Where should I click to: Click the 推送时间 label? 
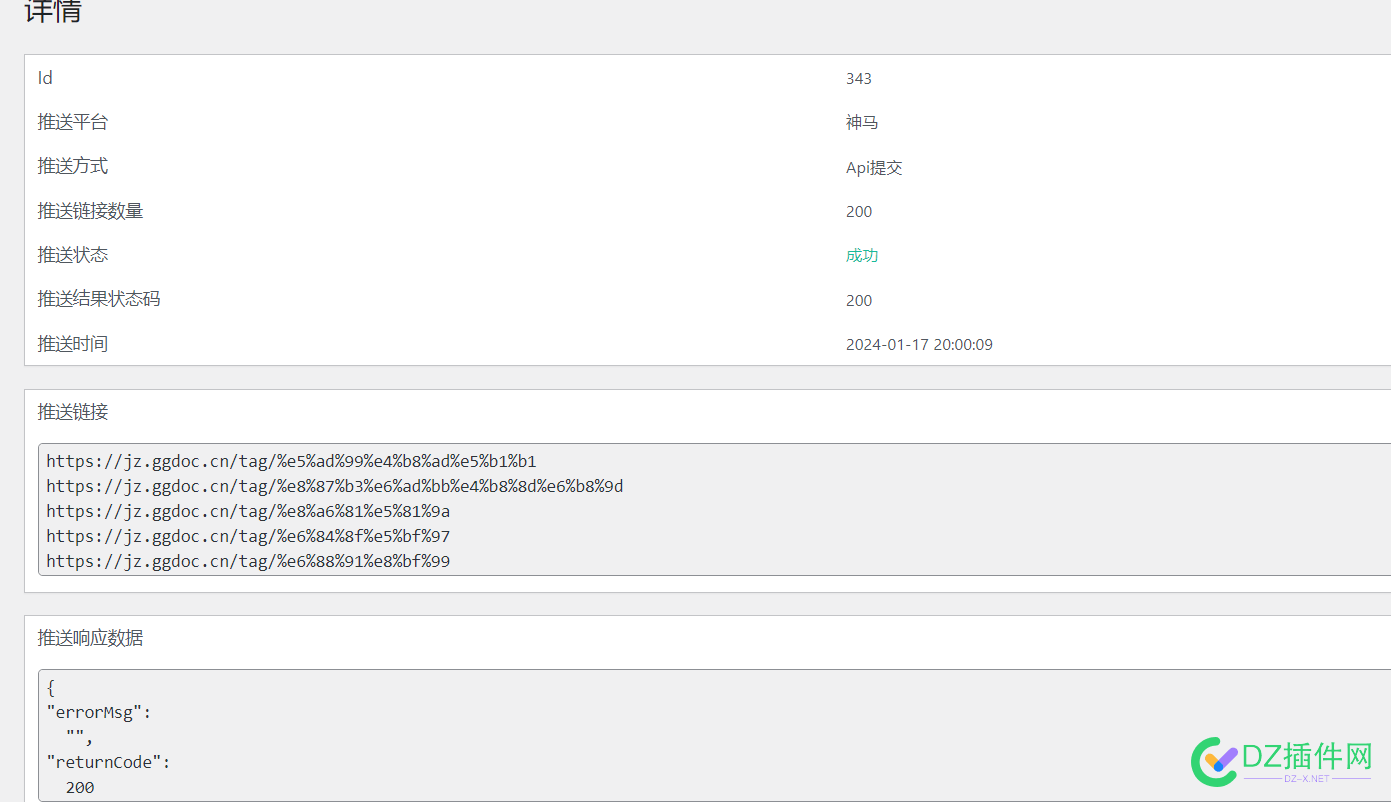(x=73, y=344)
